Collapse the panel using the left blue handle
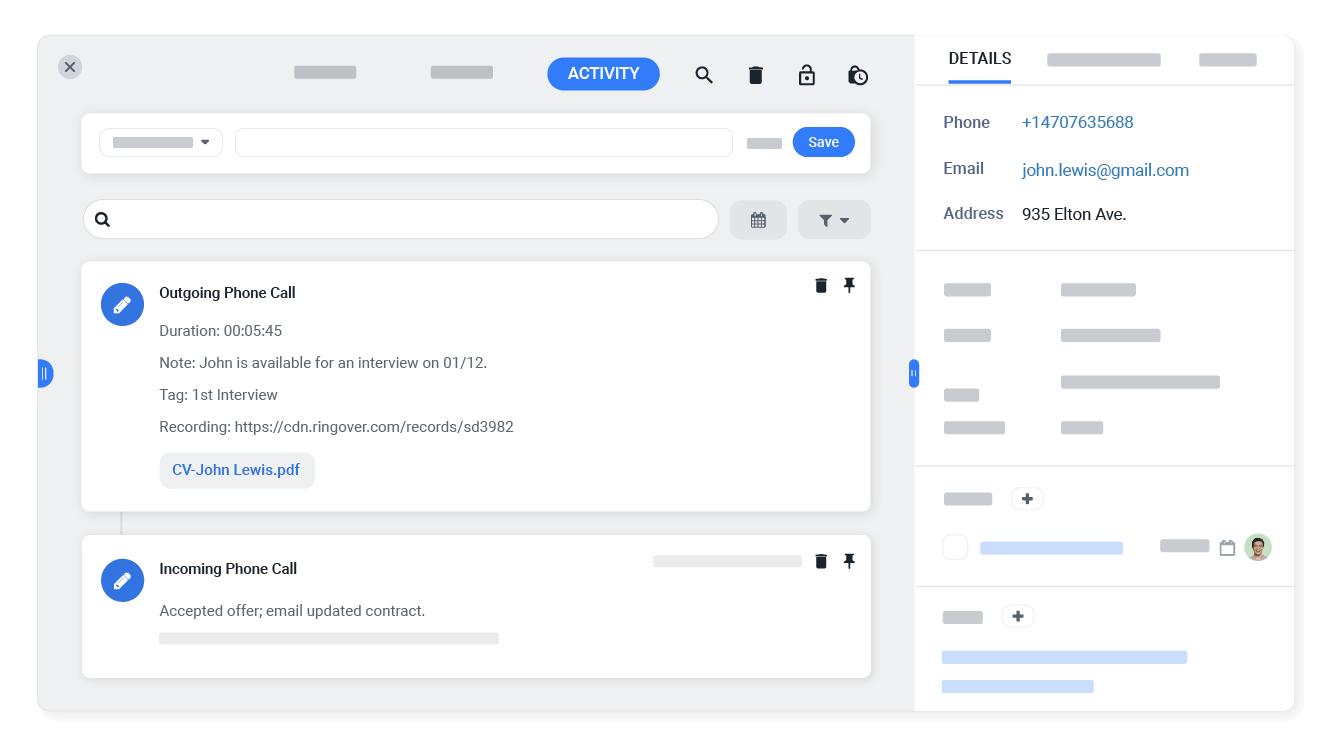1332x747 pixels. pos(45,372)
